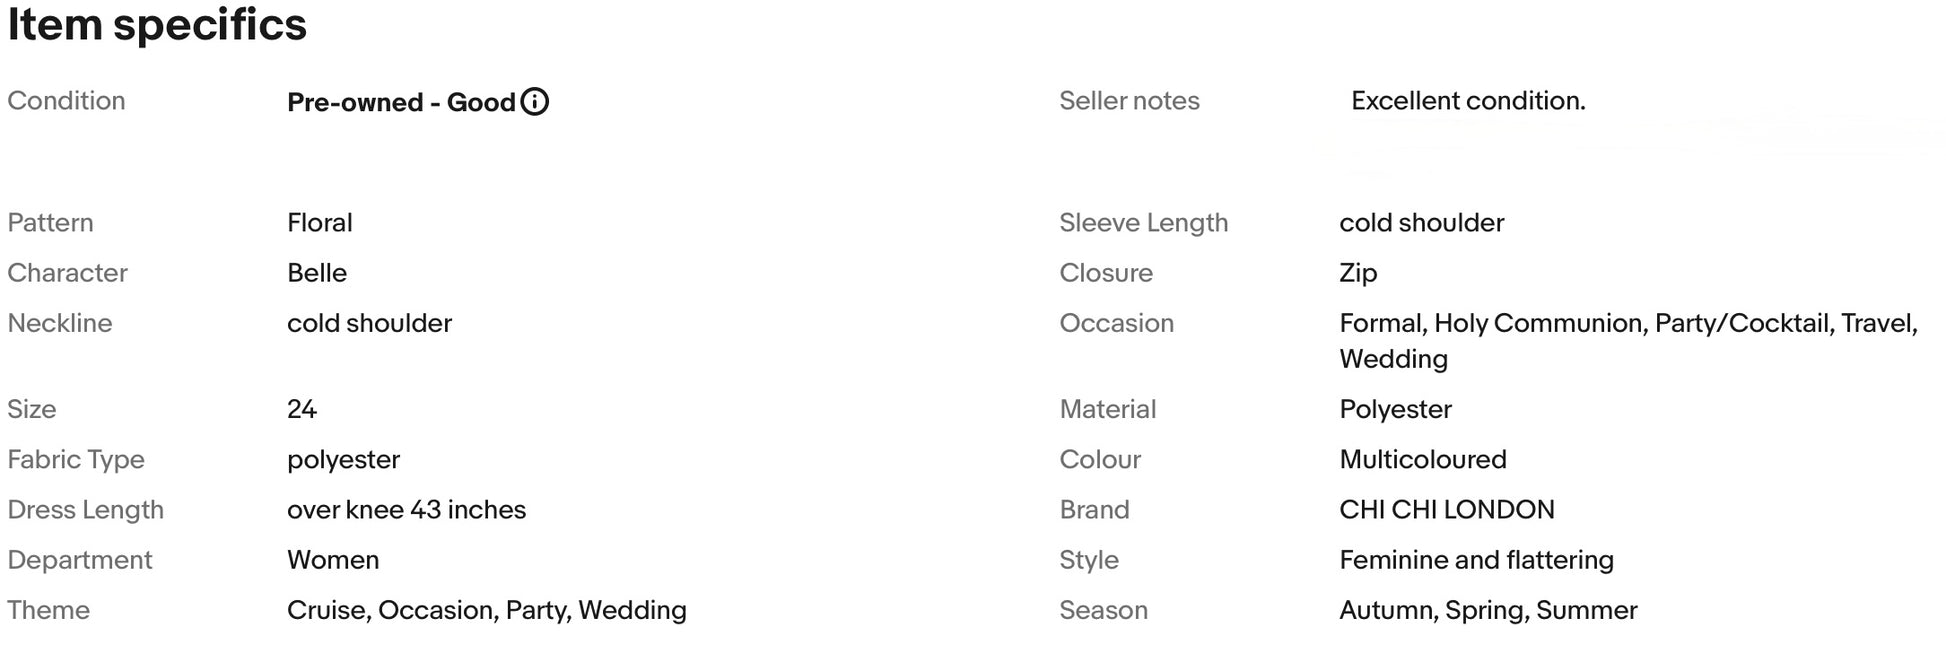Click the over knee 43 inches value

(406, 510)
